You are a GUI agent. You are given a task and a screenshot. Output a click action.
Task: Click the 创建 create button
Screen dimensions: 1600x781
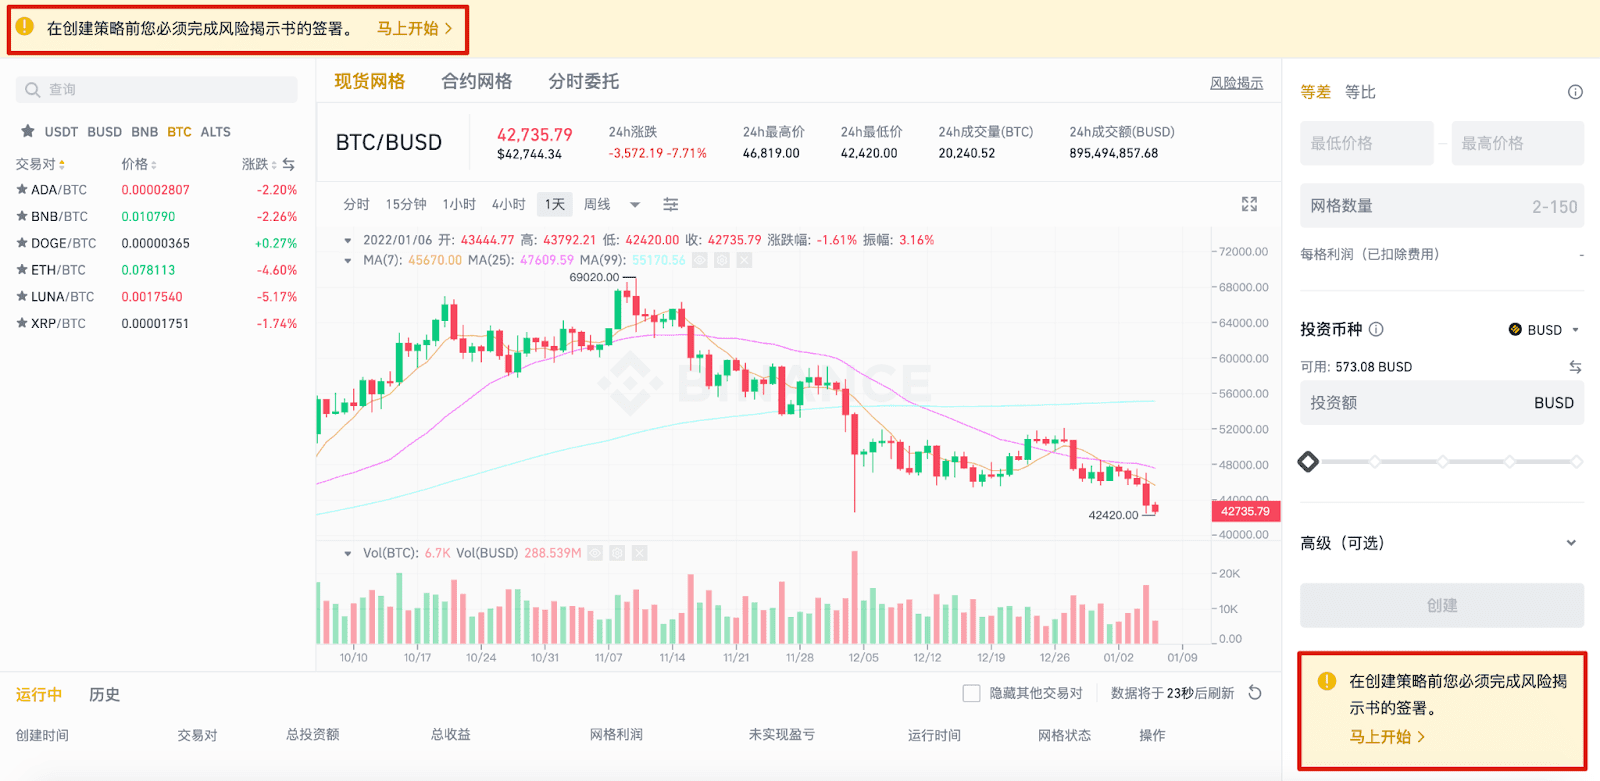click(x=1441, y=605)
